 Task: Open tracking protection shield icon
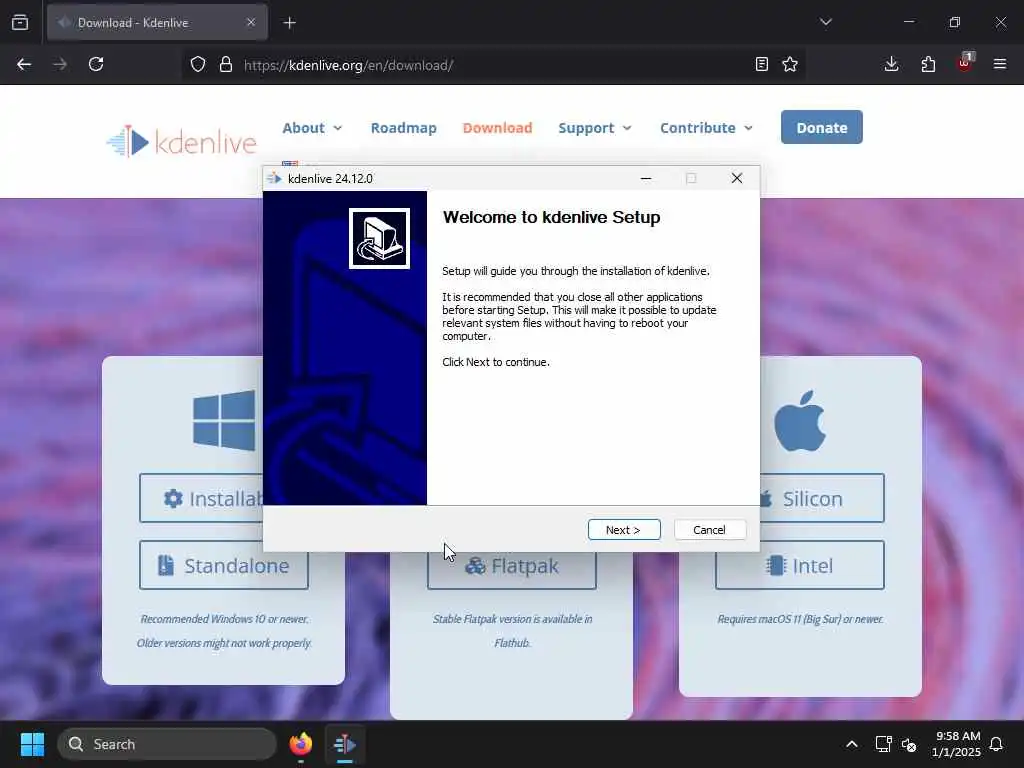[198, 64]
